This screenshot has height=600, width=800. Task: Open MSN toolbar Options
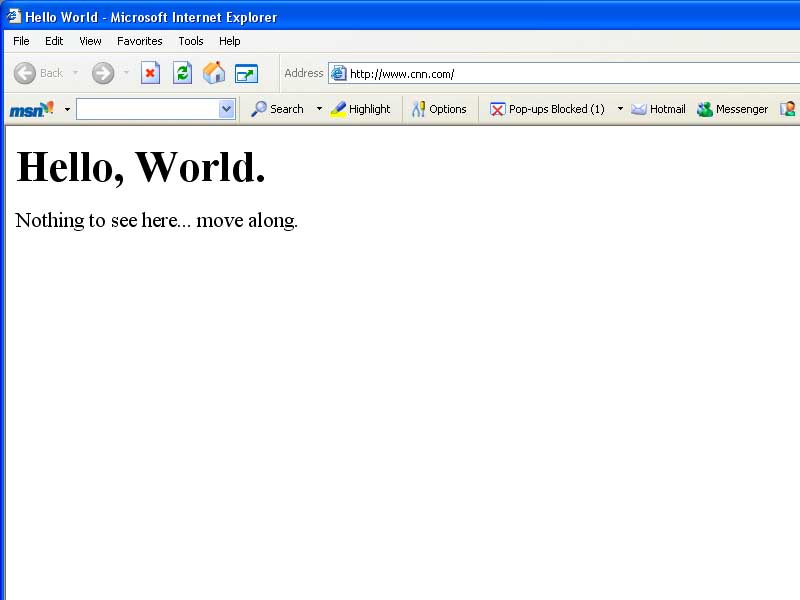coord(439,109)
